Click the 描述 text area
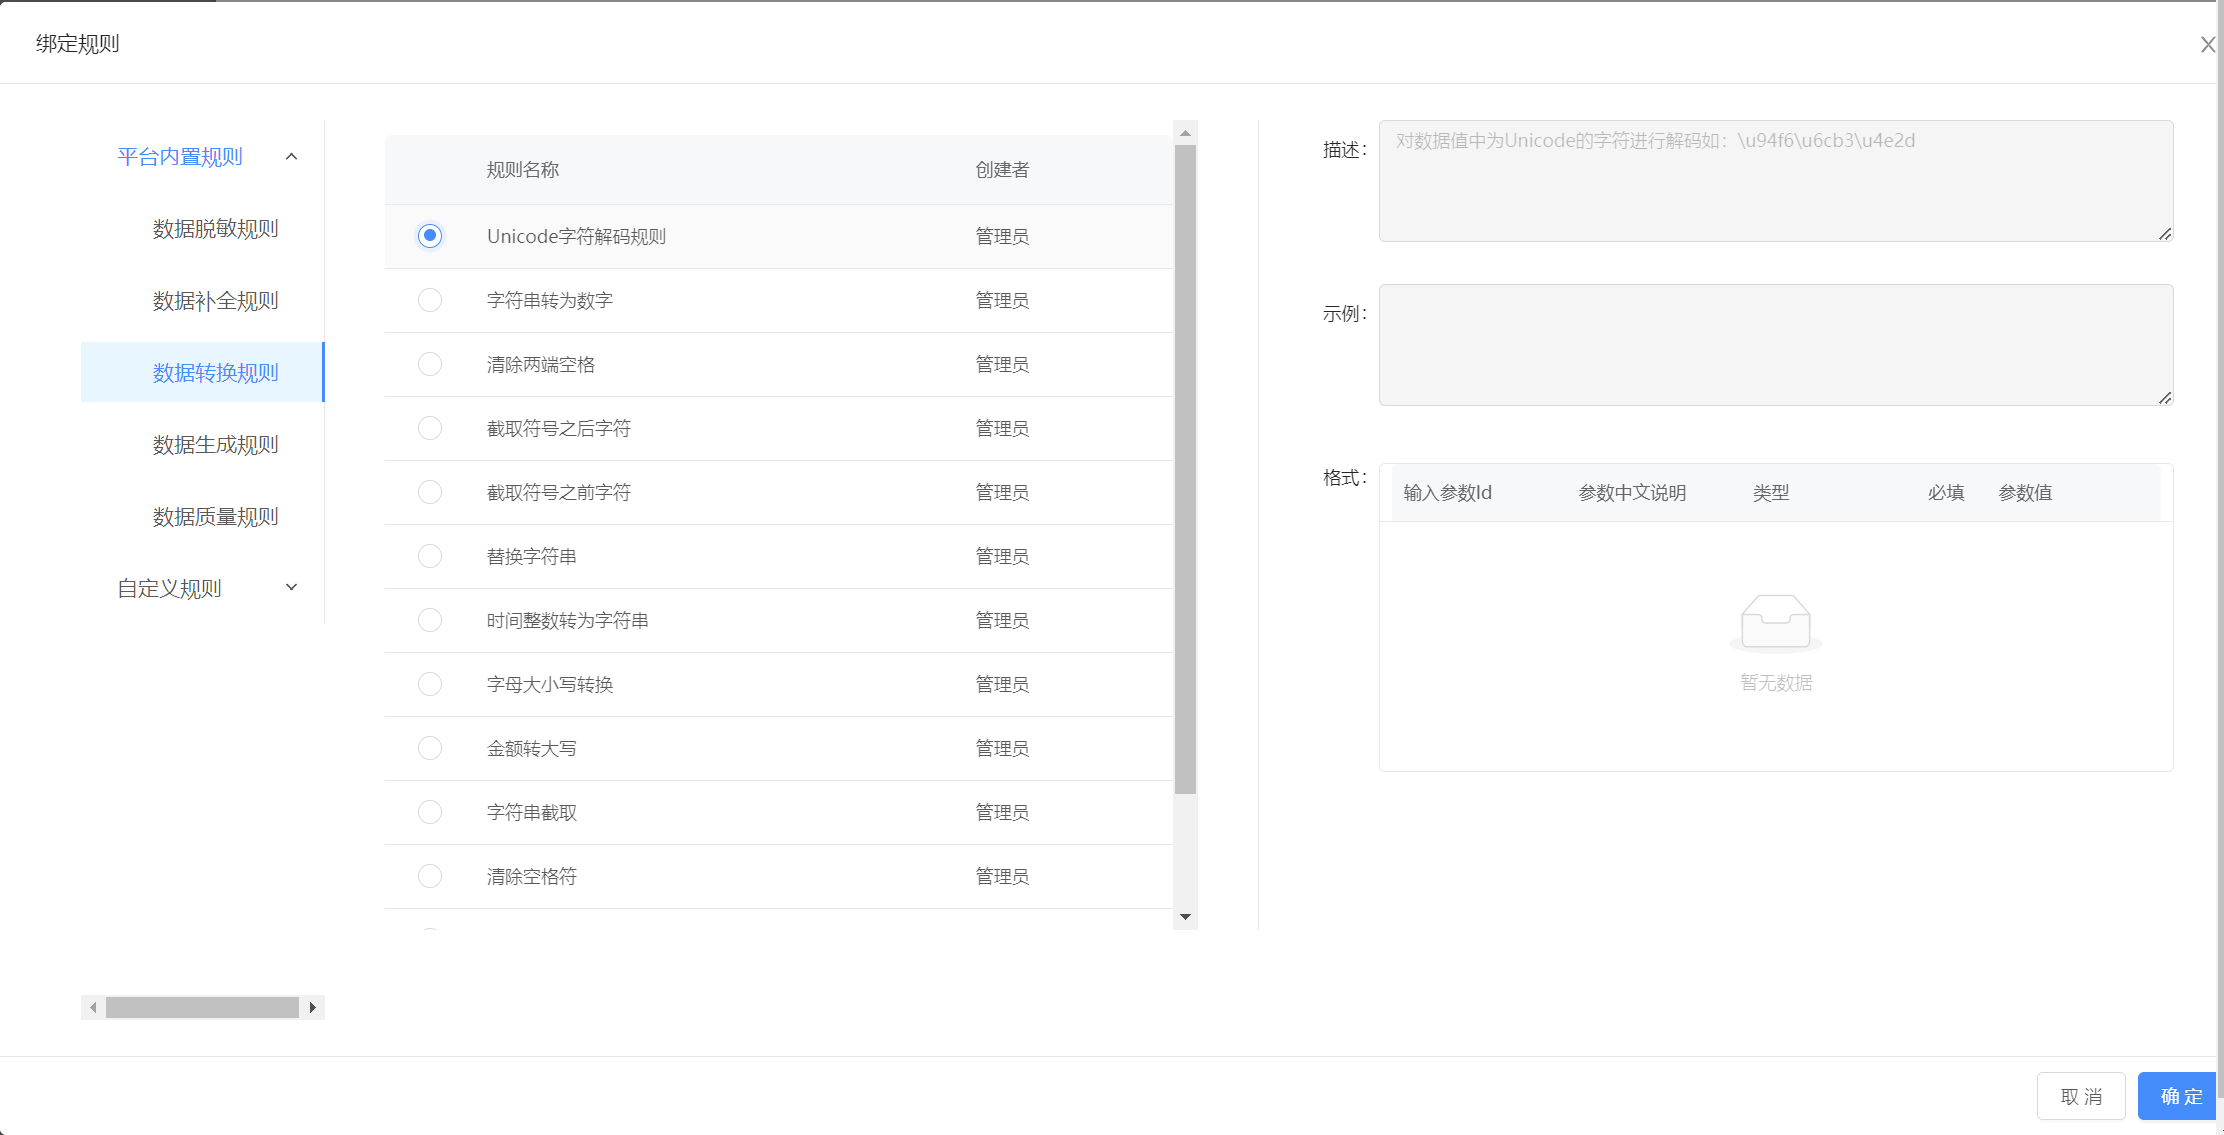 click(x=1776, y=181)
